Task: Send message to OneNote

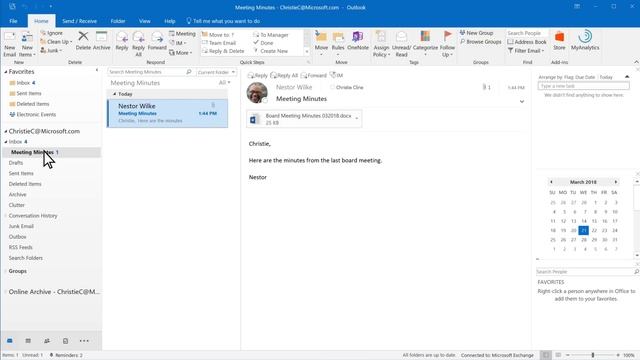Action: (358, 41)
